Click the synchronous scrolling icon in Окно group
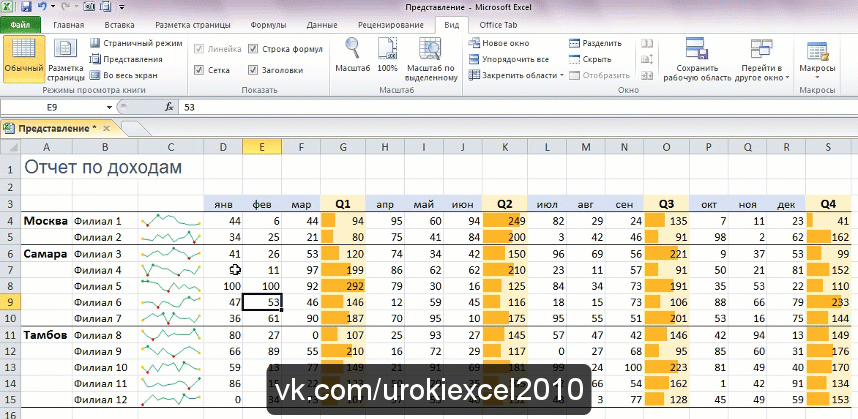 (x=647, y=59)
